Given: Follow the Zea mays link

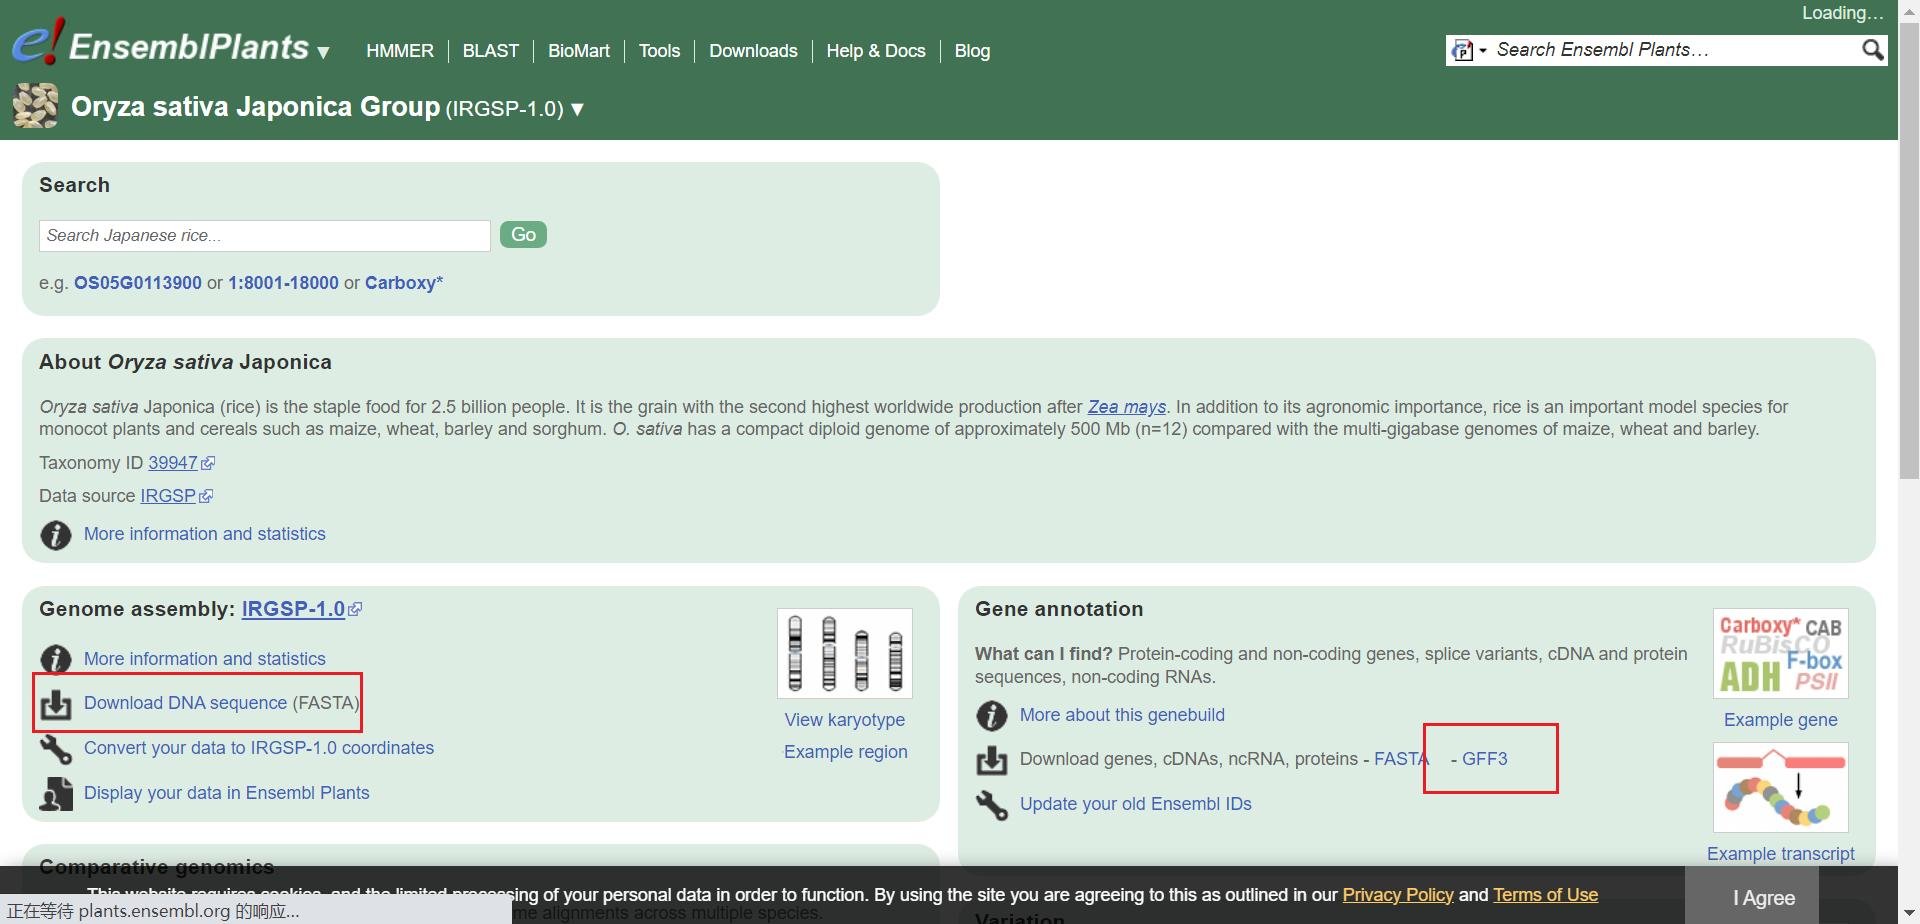Looking at the screenshot, I should coord(1127,407).
